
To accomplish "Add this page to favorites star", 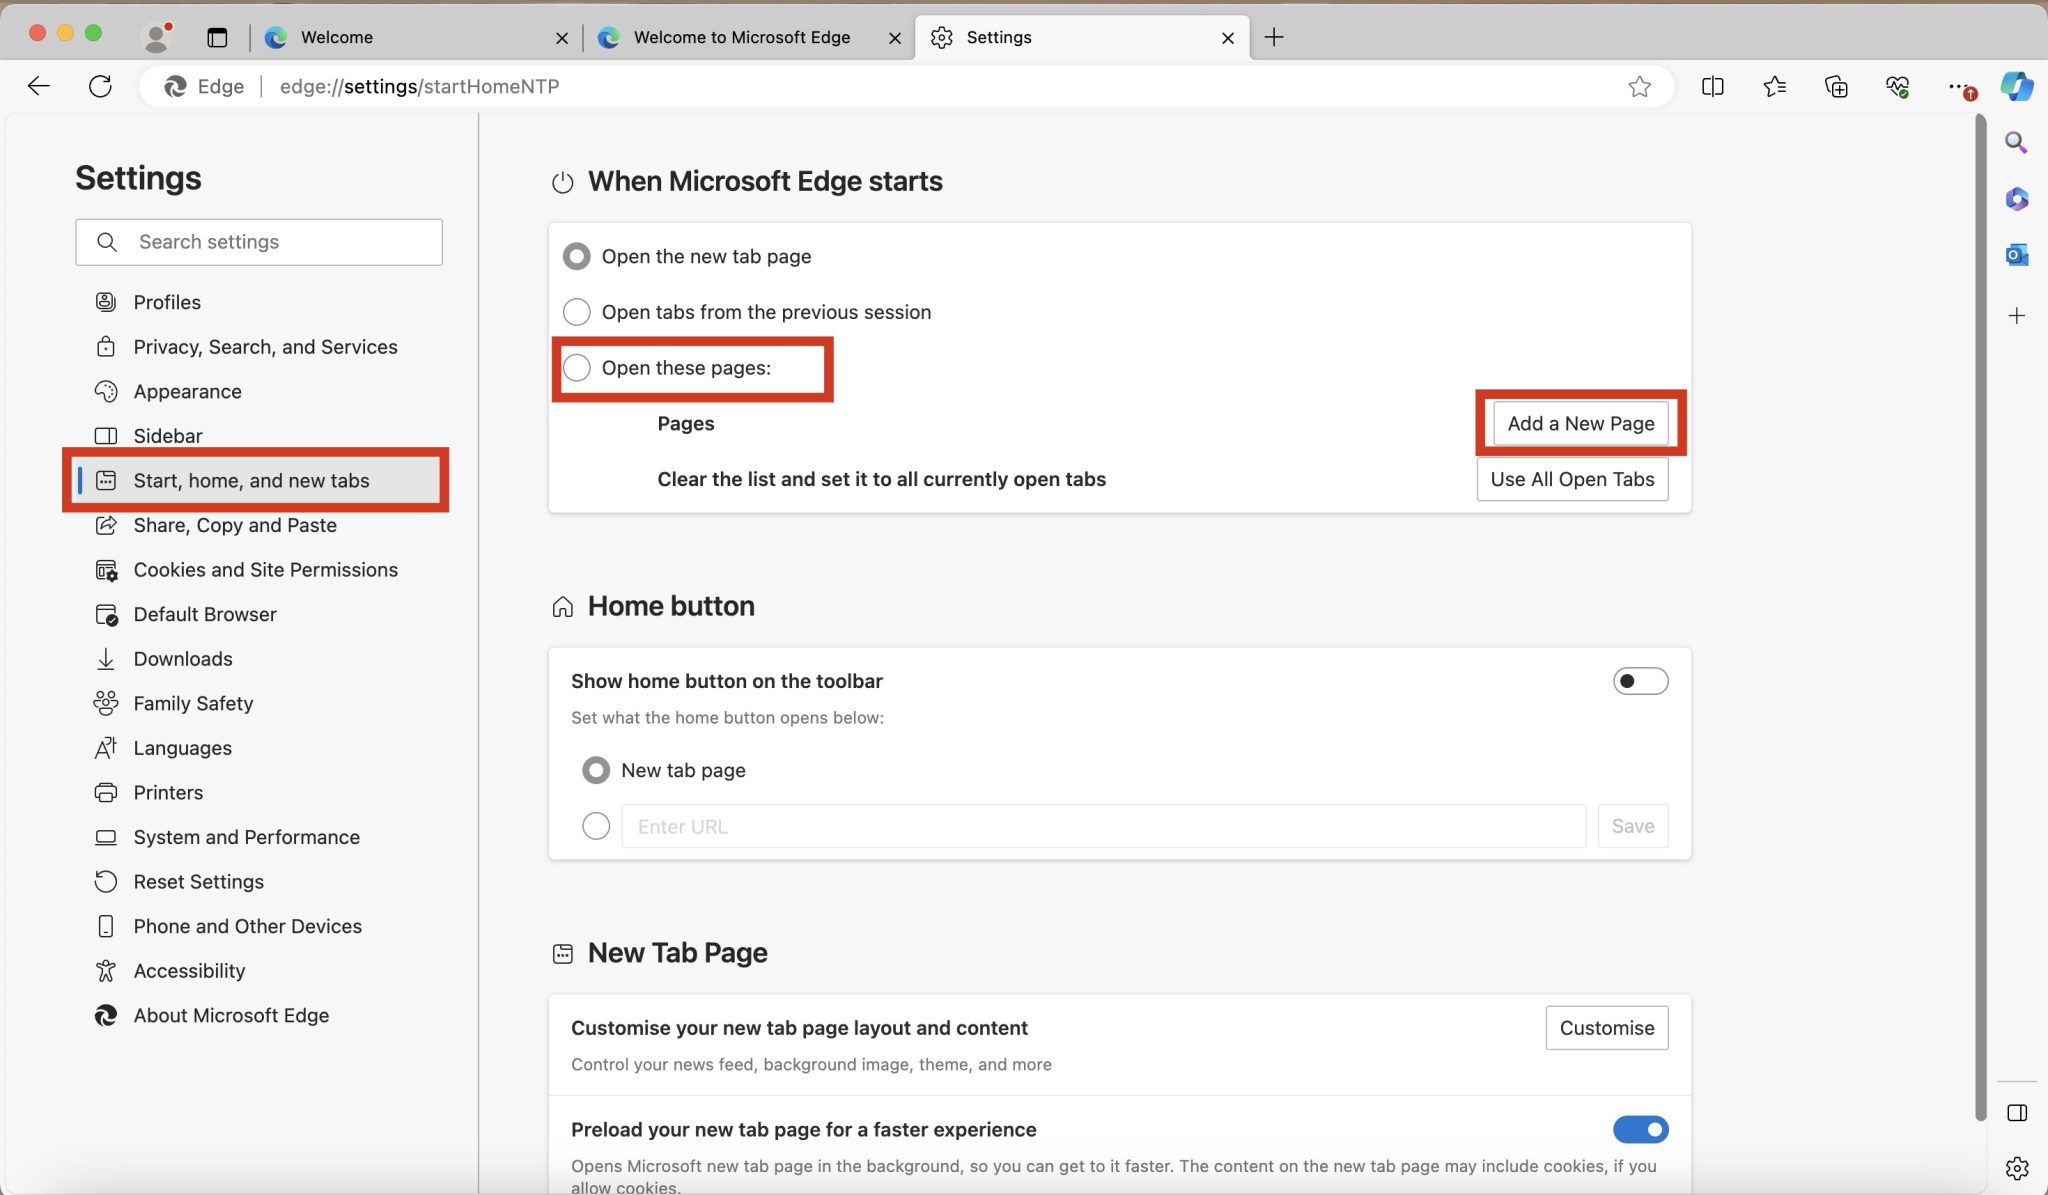I will 1639,87.
